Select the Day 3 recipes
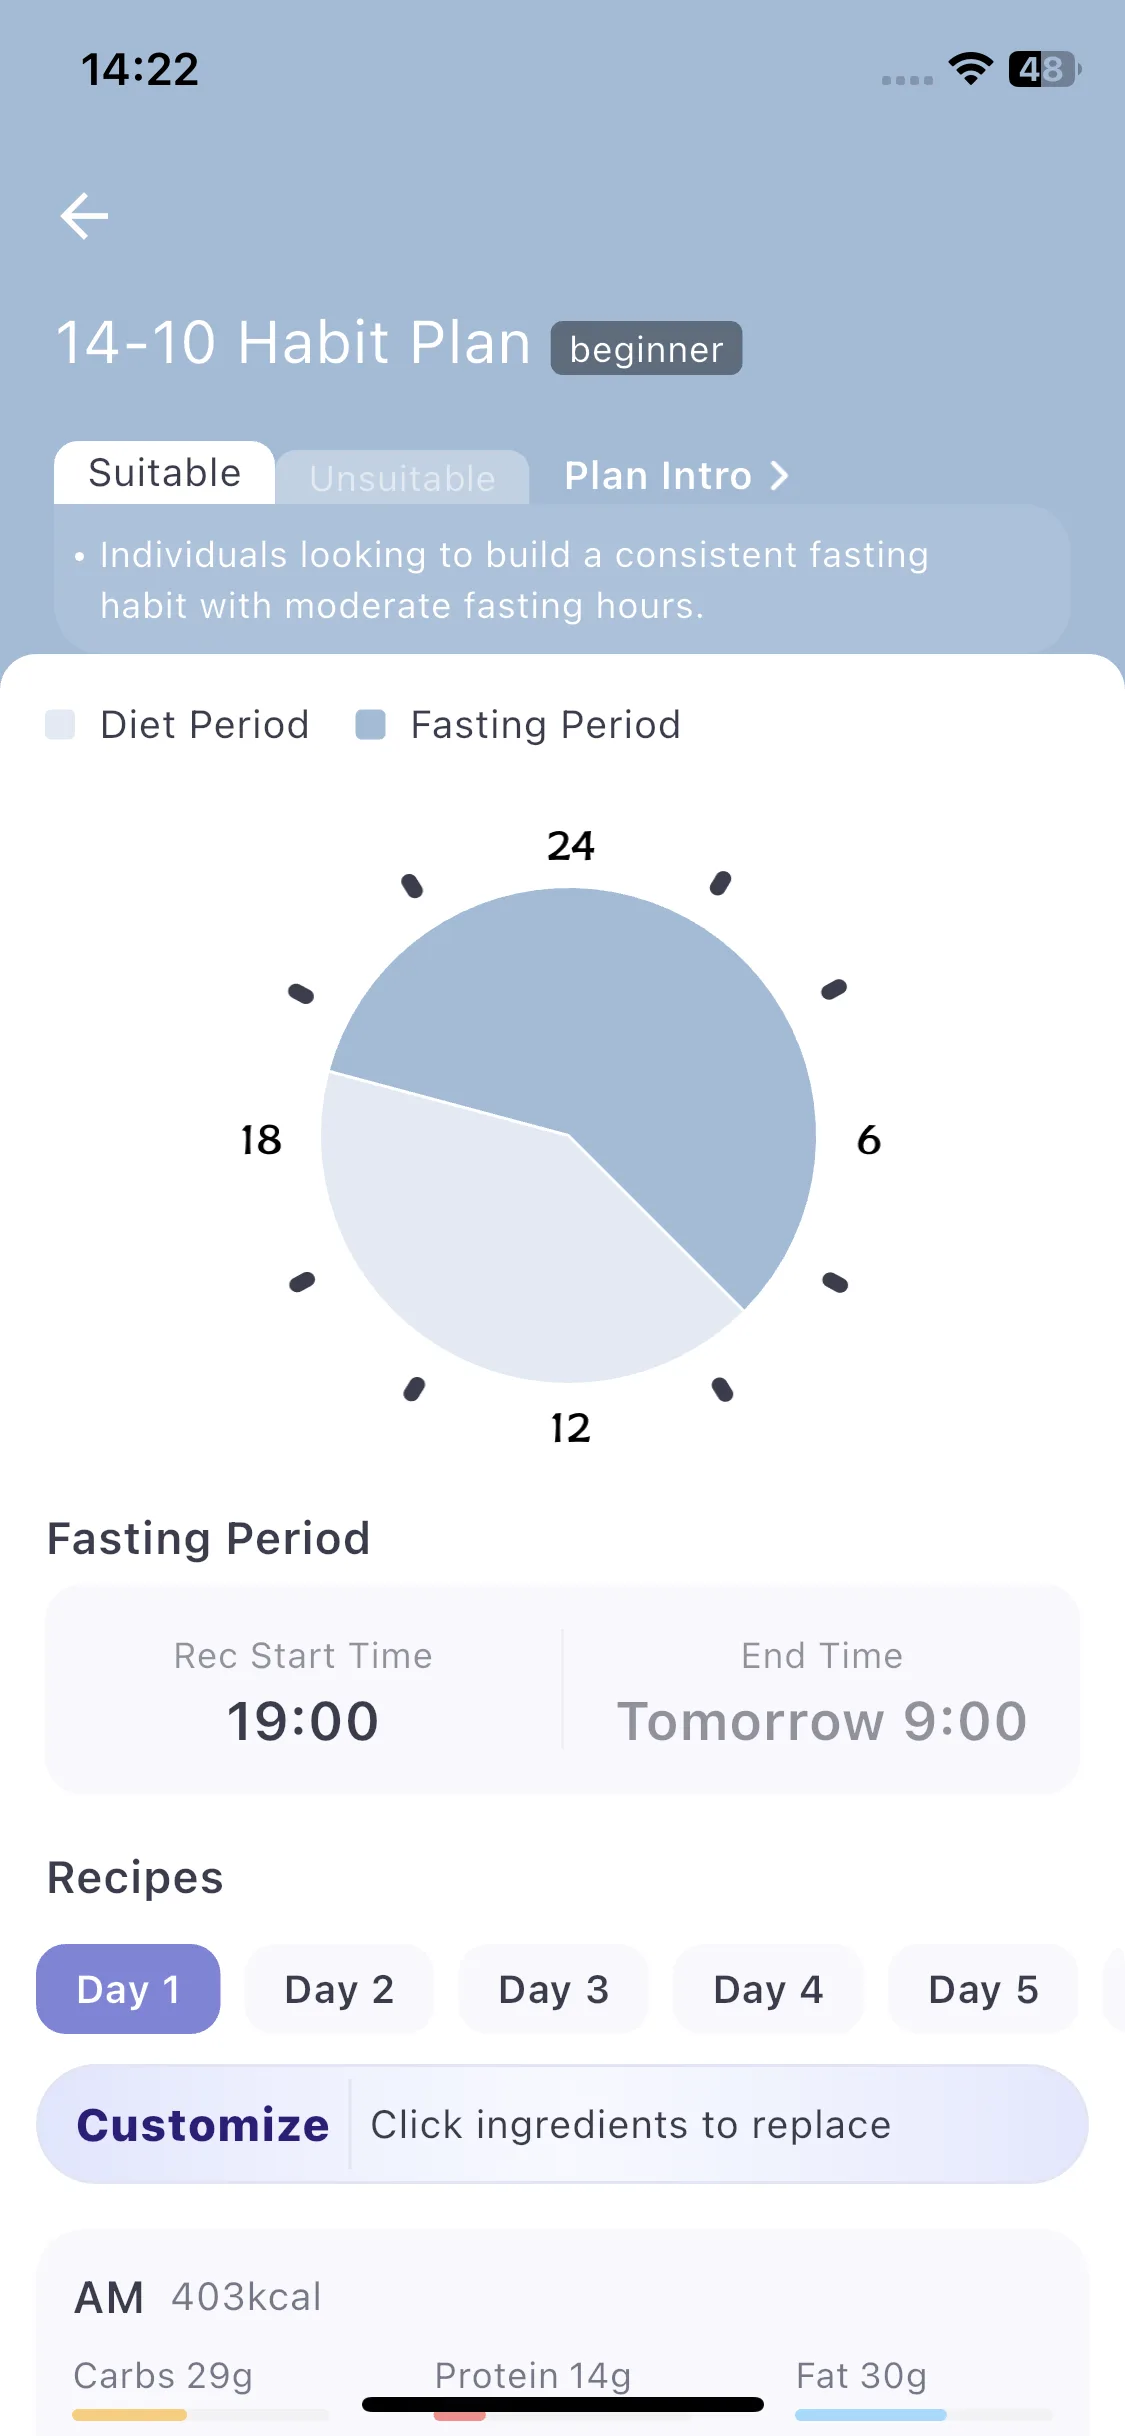 coord(553,1989)
